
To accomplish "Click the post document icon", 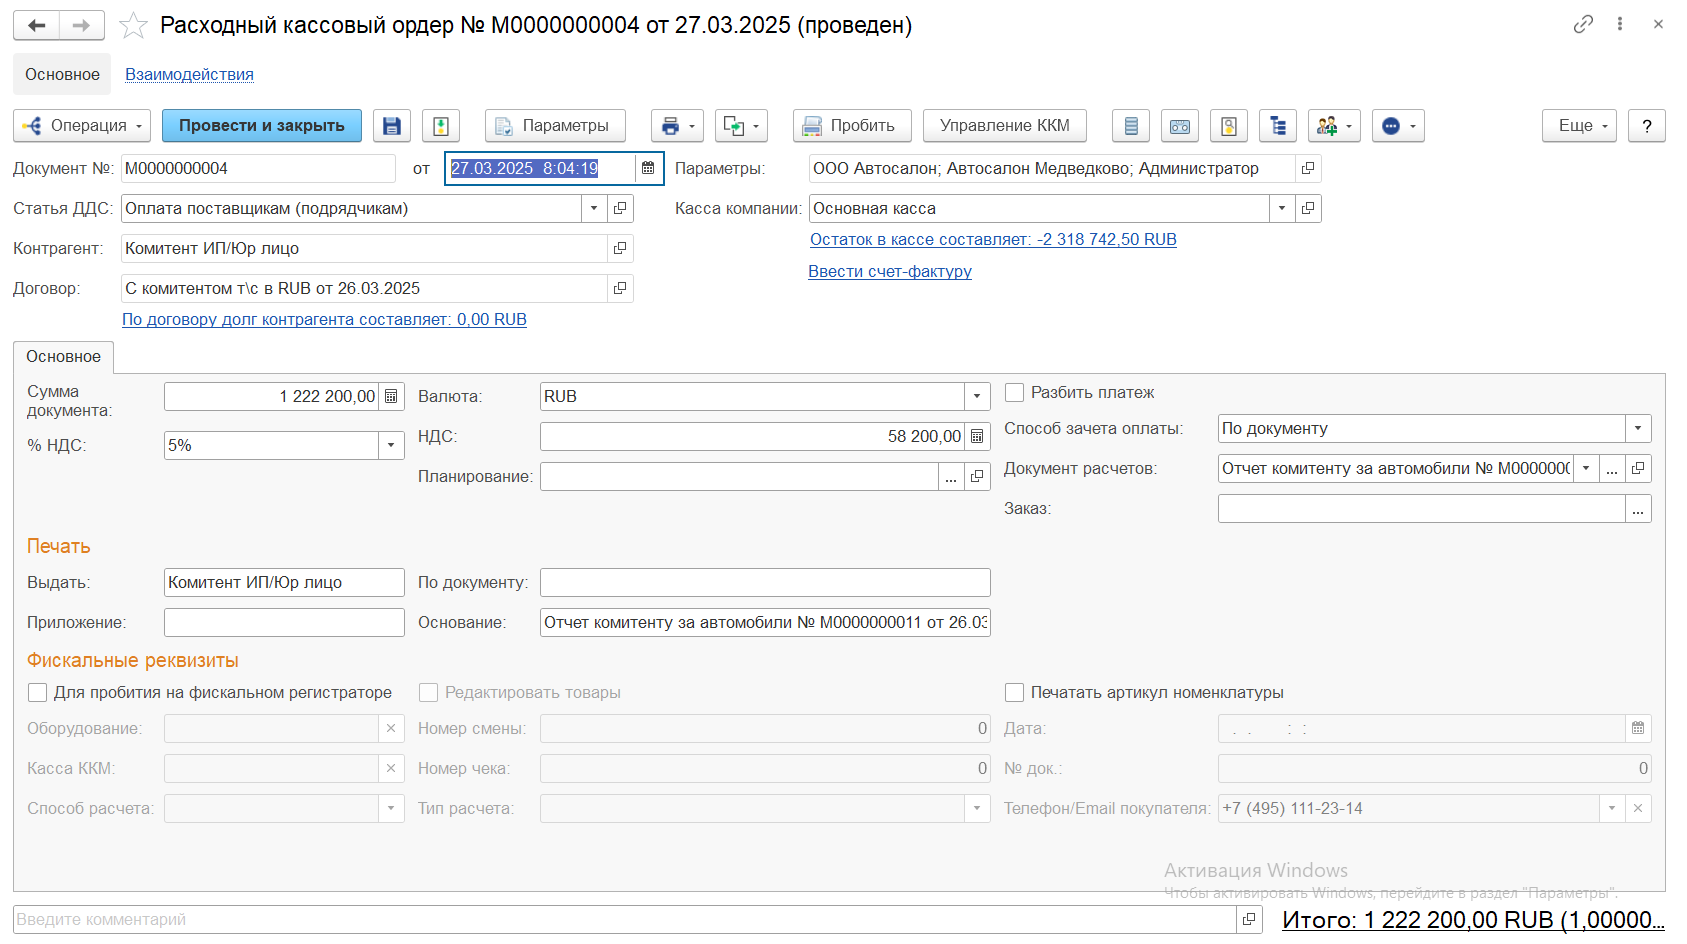I will point(441,126).
